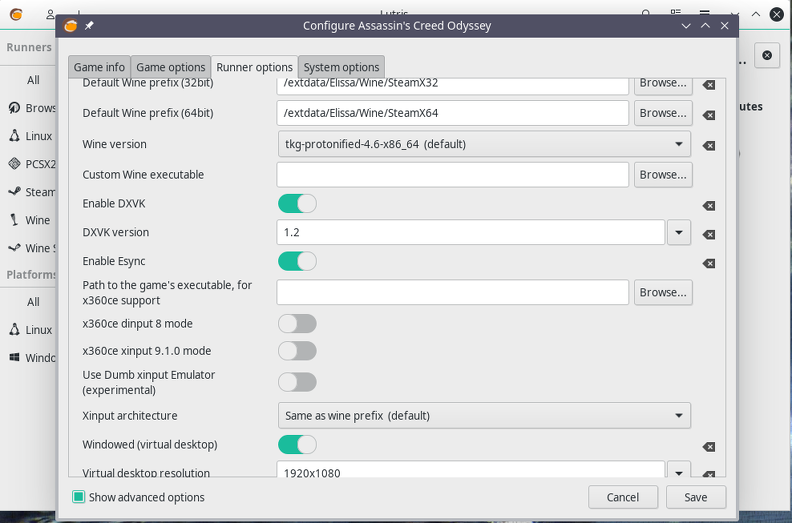Toggle the Enable DXVK switch
This screenshot has width=792, height=523.
pyautogui.click(x=298, y=204)
